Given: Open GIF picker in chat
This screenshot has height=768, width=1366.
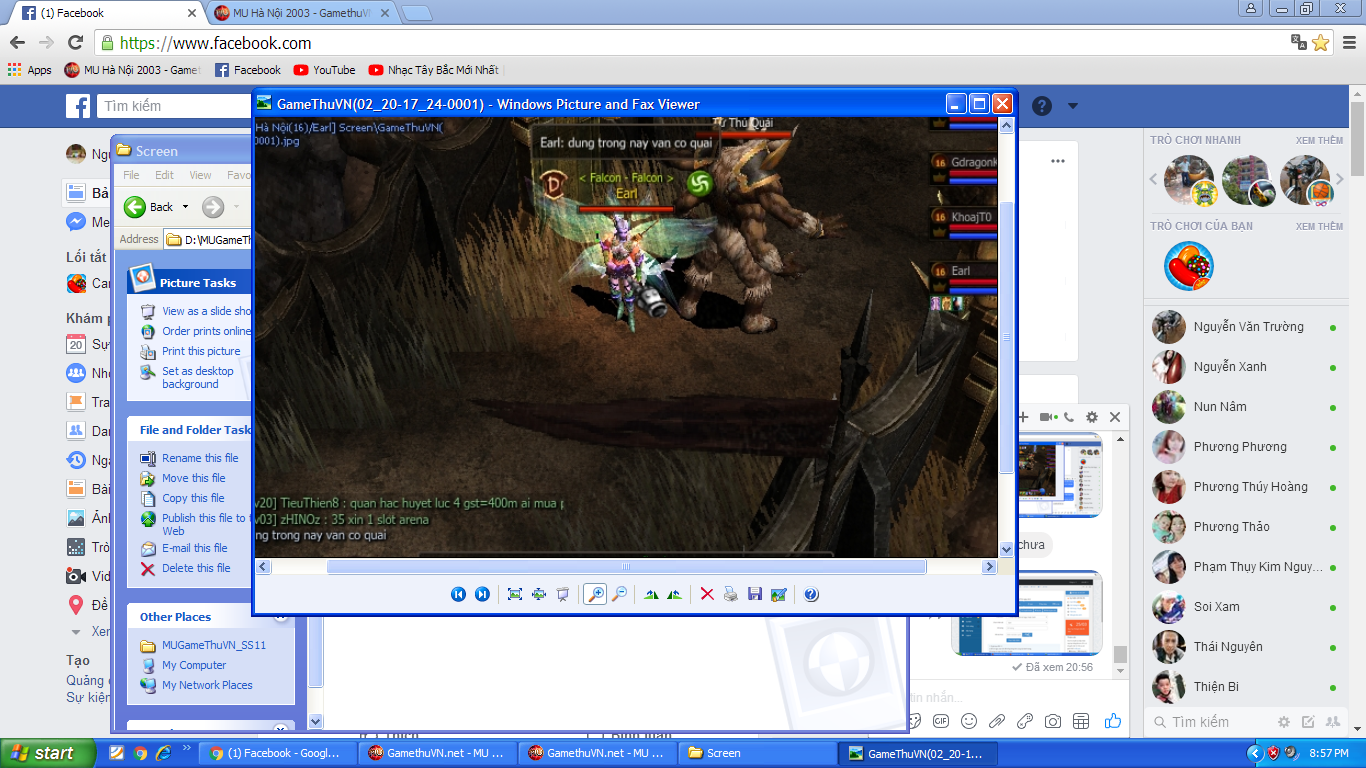Looking at the screenshot, I should point(941,721).
